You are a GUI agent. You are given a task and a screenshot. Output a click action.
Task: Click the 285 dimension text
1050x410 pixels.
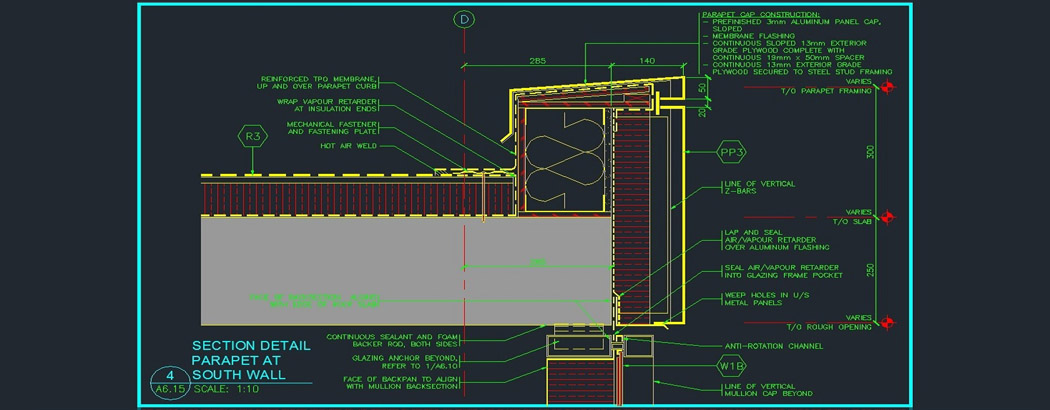[x=537, y=61]
